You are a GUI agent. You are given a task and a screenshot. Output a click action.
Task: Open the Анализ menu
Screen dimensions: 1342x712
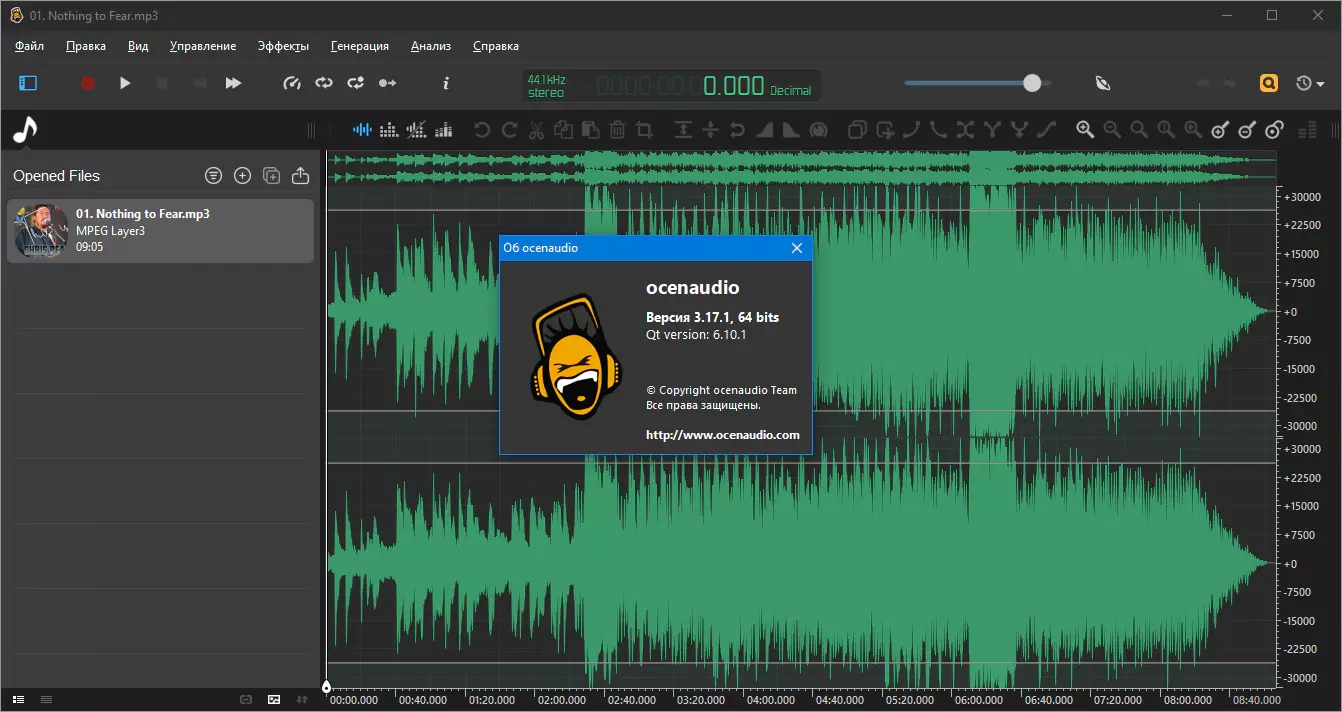(430, 46)
